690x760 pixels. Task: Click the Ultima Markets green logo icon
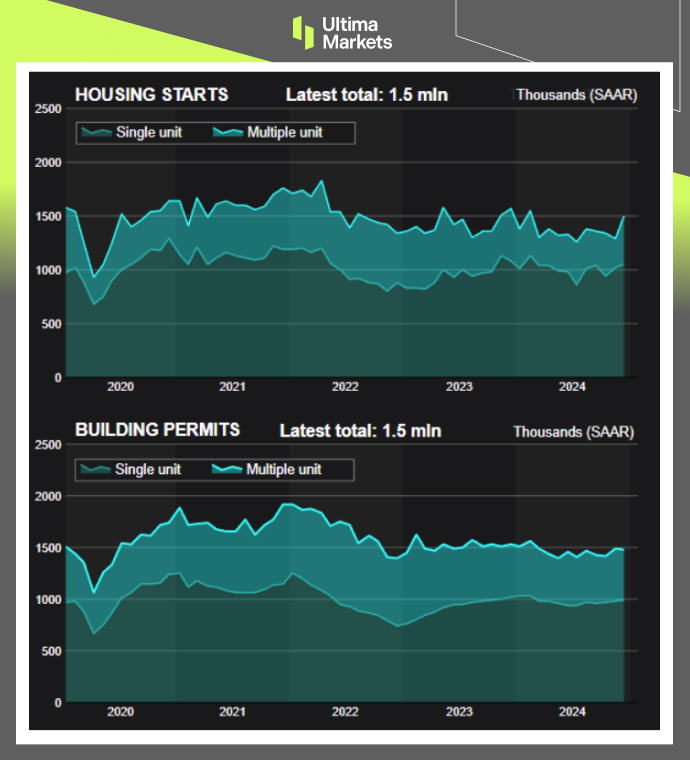(303, 31)
